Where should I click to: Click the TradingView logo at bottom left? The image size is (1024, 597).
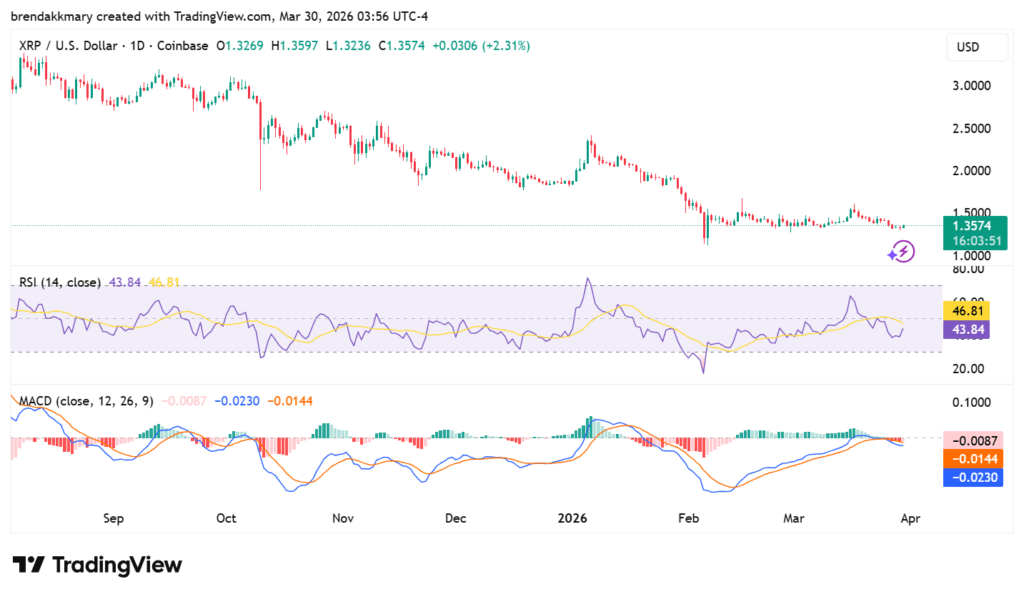pos(95,564)
